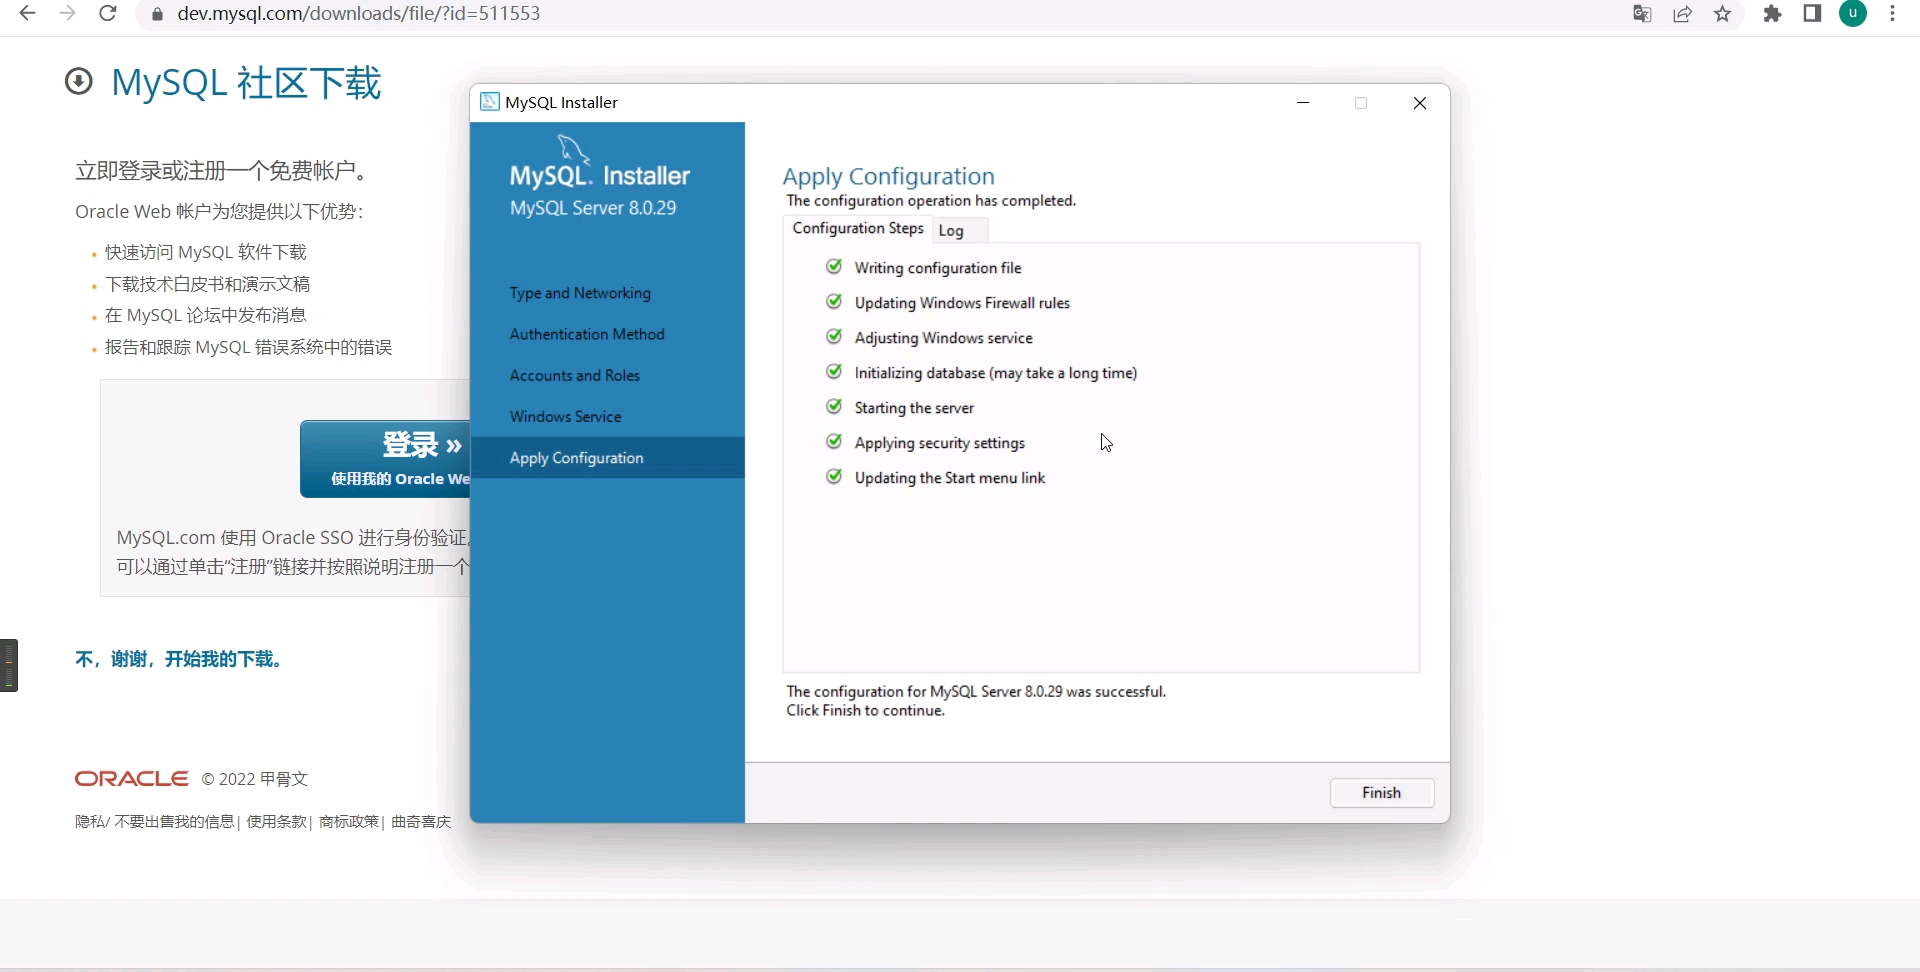
Task: Open the 隐私/不要出售我的信息 footer link
Action: pyautogui.click(x=154, y=822)
